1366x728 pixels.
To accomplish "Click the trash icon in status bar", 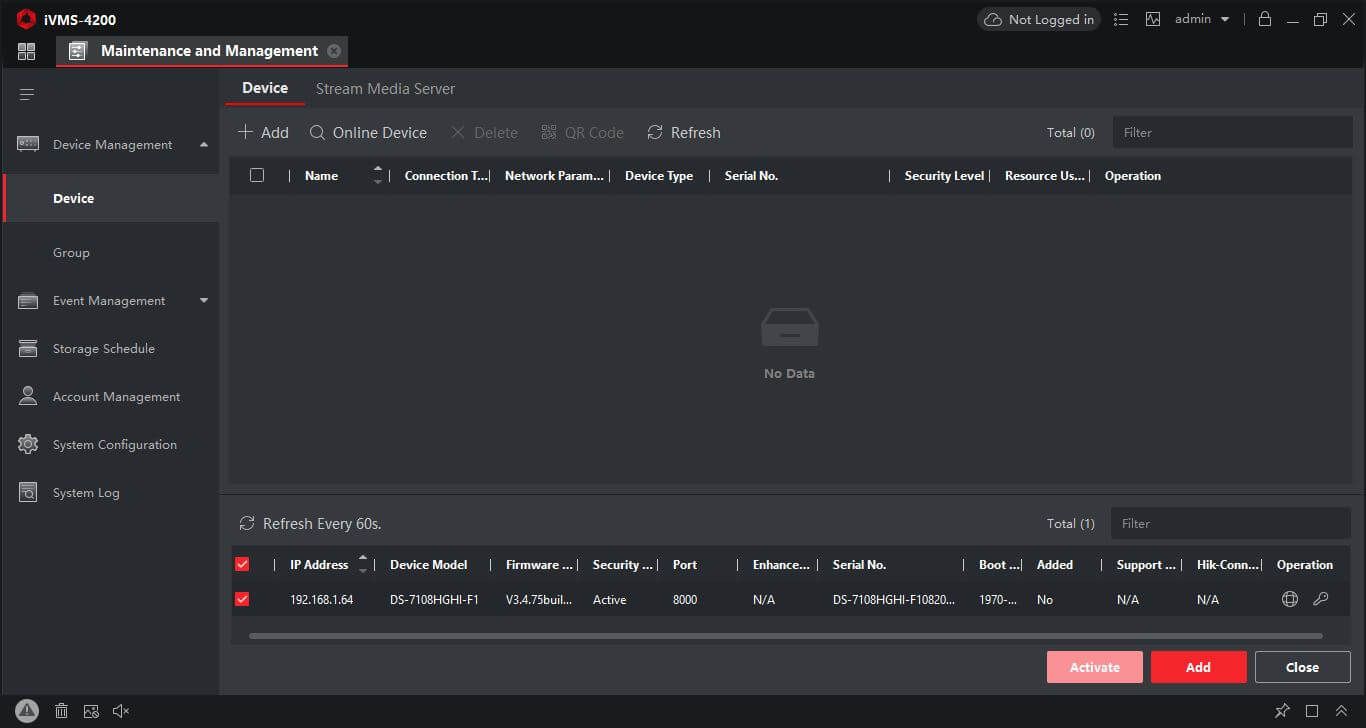I will pos(61,711).
